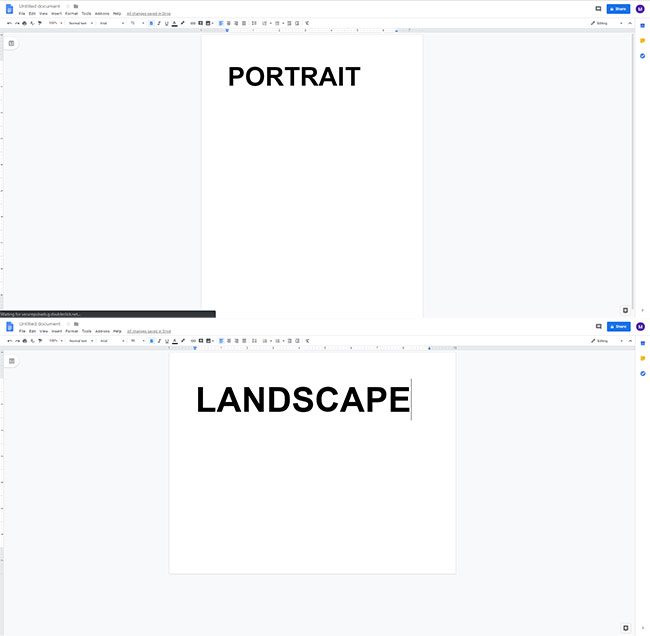This screenshot has width=650, height=636.
Task: Open Arial font dropdown in LANDSCAPE window
Action: click(x=112, y=341)
